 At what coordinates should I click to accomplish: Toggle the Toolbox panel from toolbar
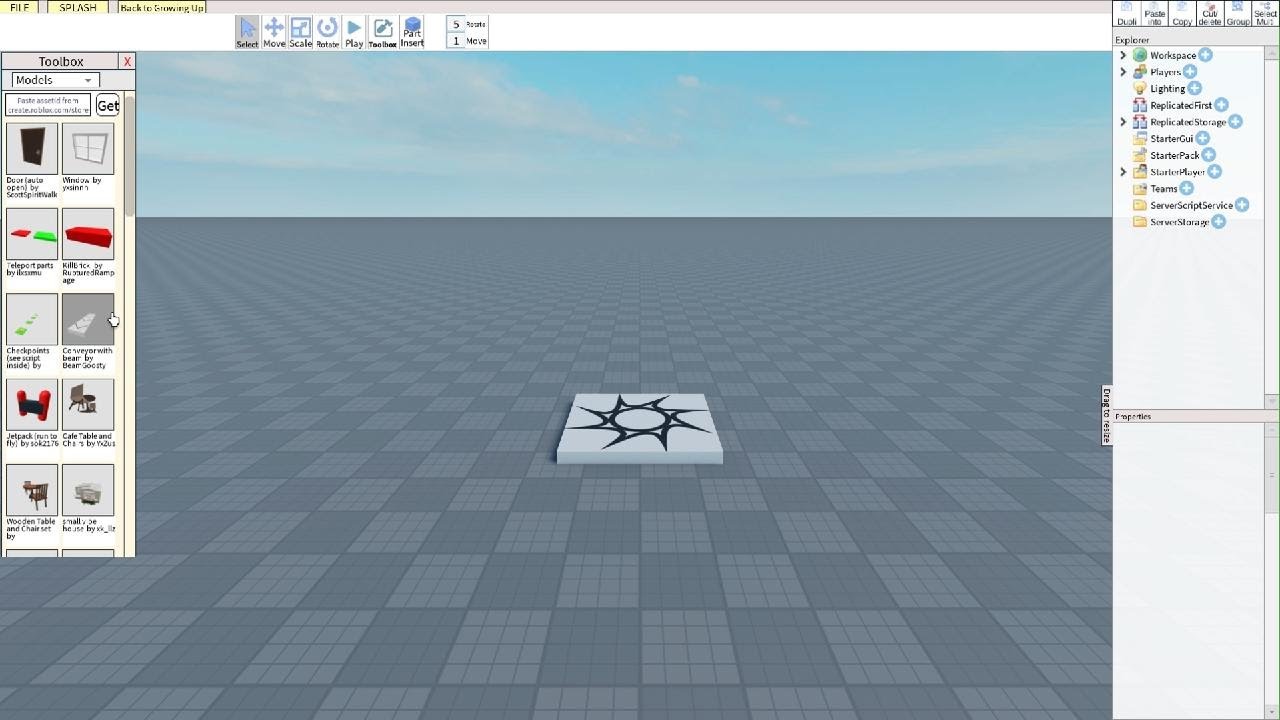click(382, 32)
